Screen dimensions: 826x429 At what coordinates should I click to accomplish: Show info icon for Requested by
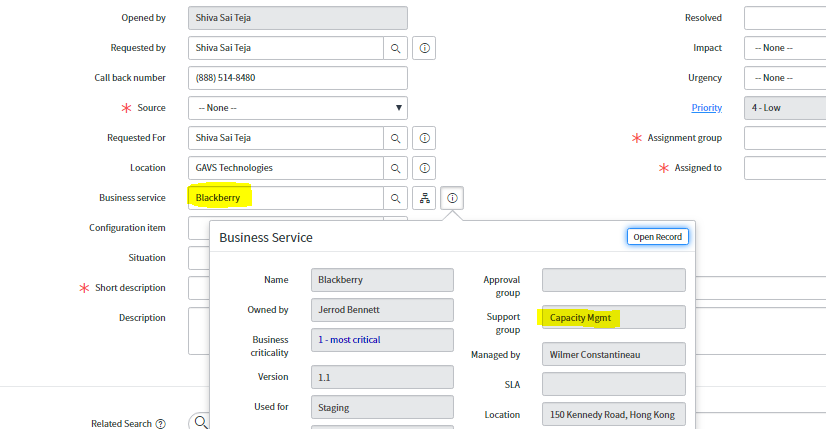tap(424, 48)
